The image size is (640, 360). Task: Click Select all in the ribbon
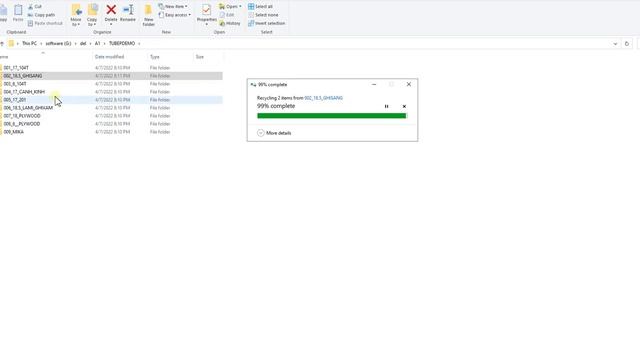click(260, 7)
